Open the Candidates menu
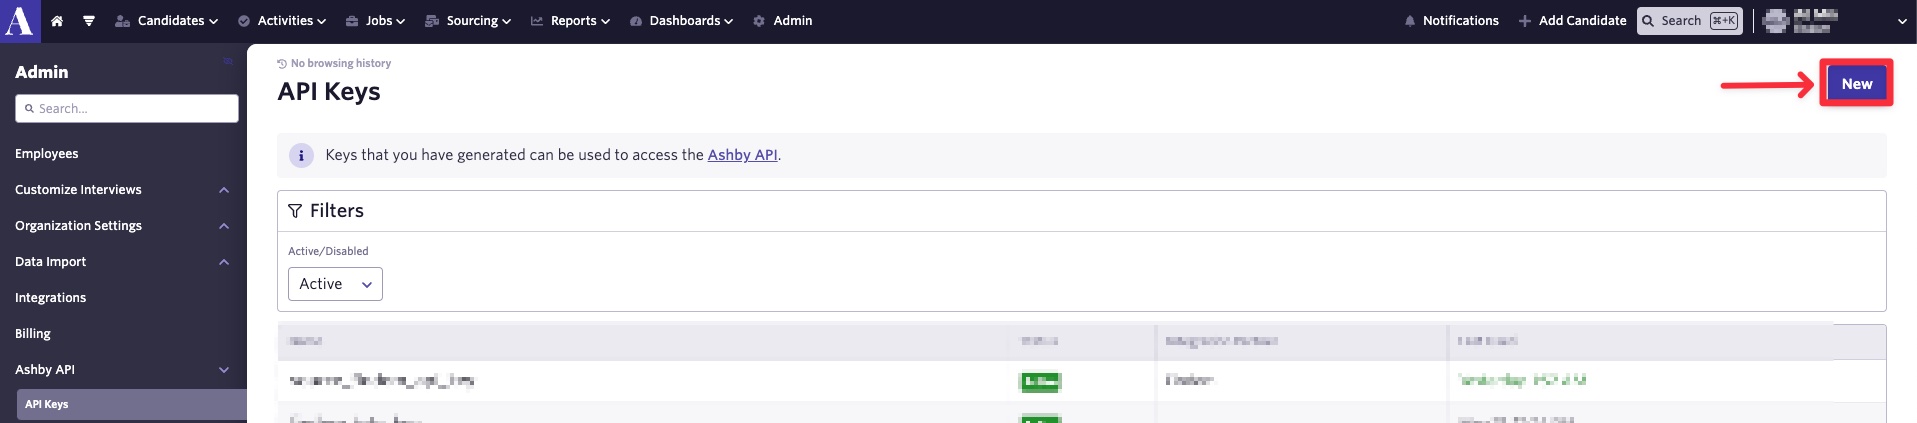 167,21
